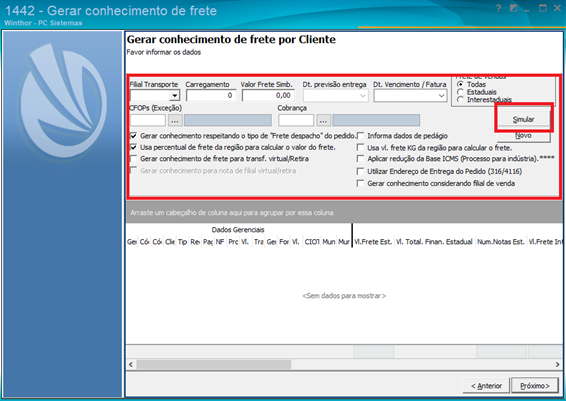Screen dimensions: 566x401
Task: Click the Simular button
Action: 523,119
